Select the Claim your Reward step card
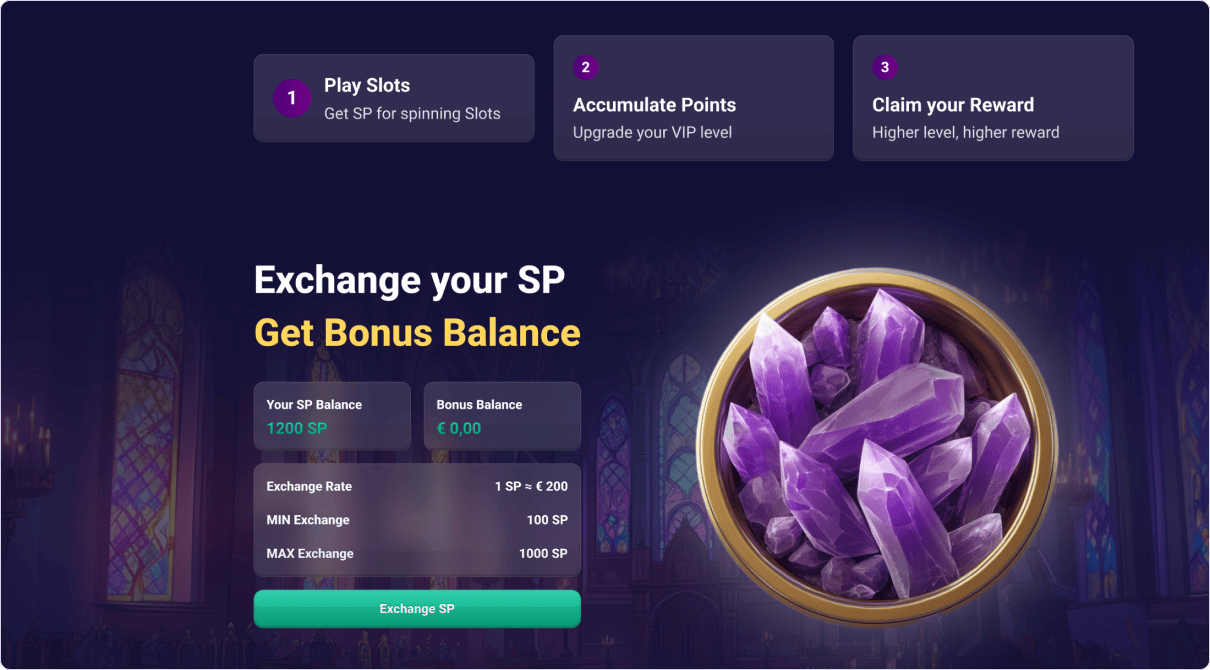This screenshot has height=670, width=1210. 992,98
